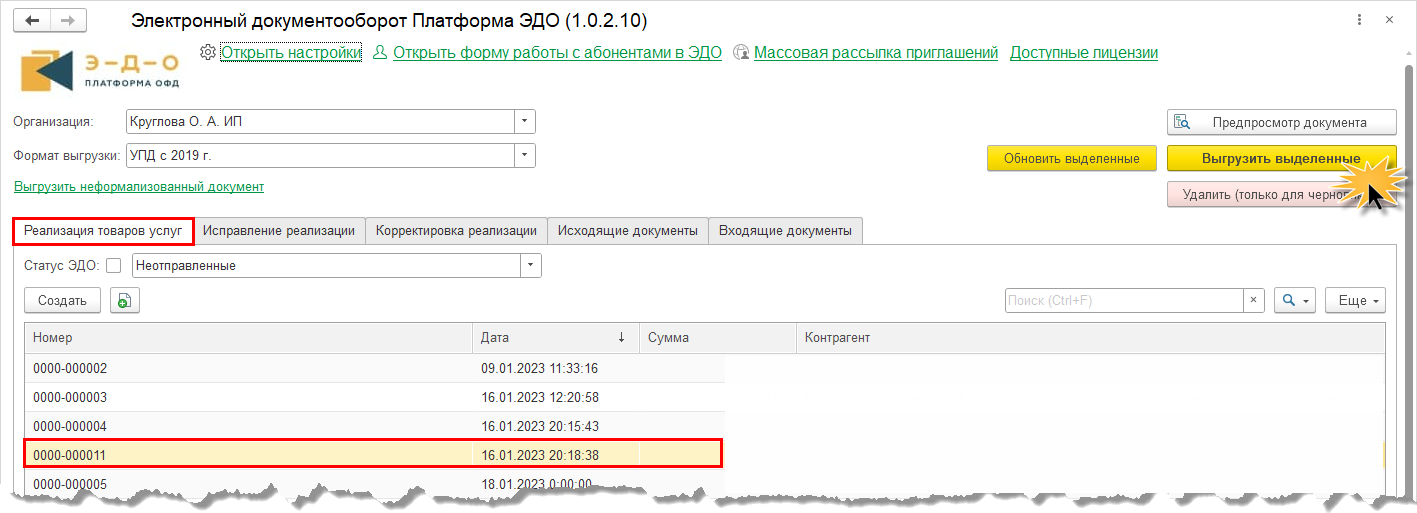Click the person icon beside abonents link

point(380,53)
